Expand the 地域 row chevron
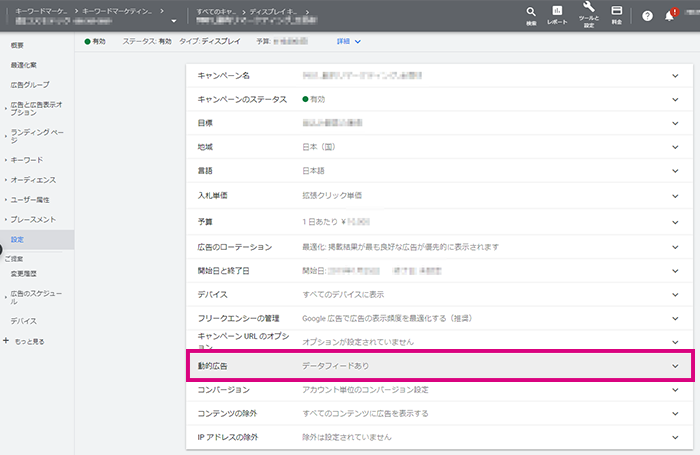 (x=675, y=147)
